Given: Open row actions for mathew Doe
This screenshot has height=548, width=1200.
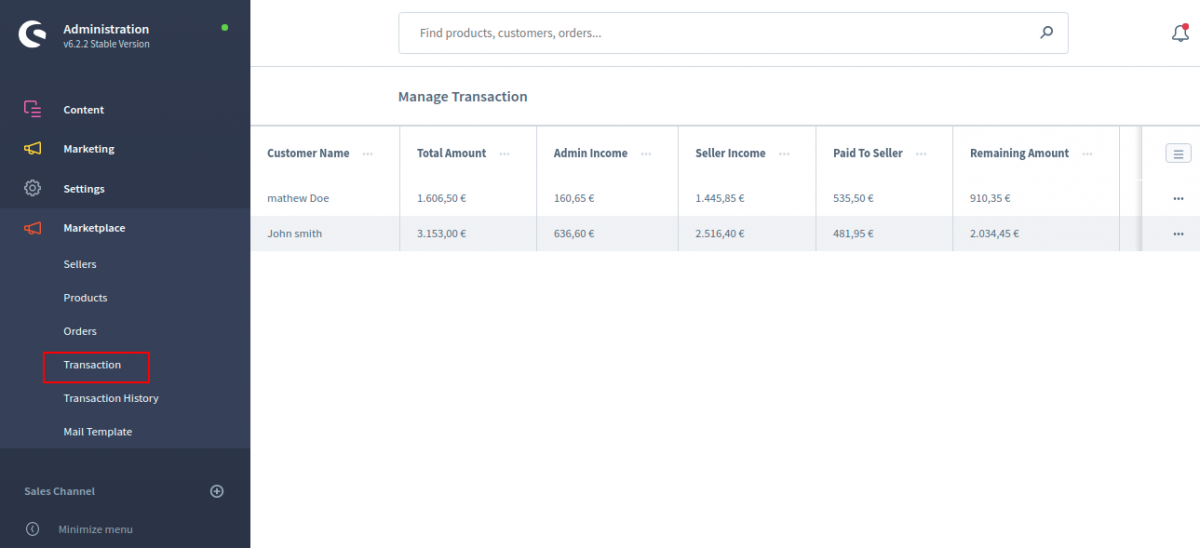Looking at the screenshot, I should 1178,198.
